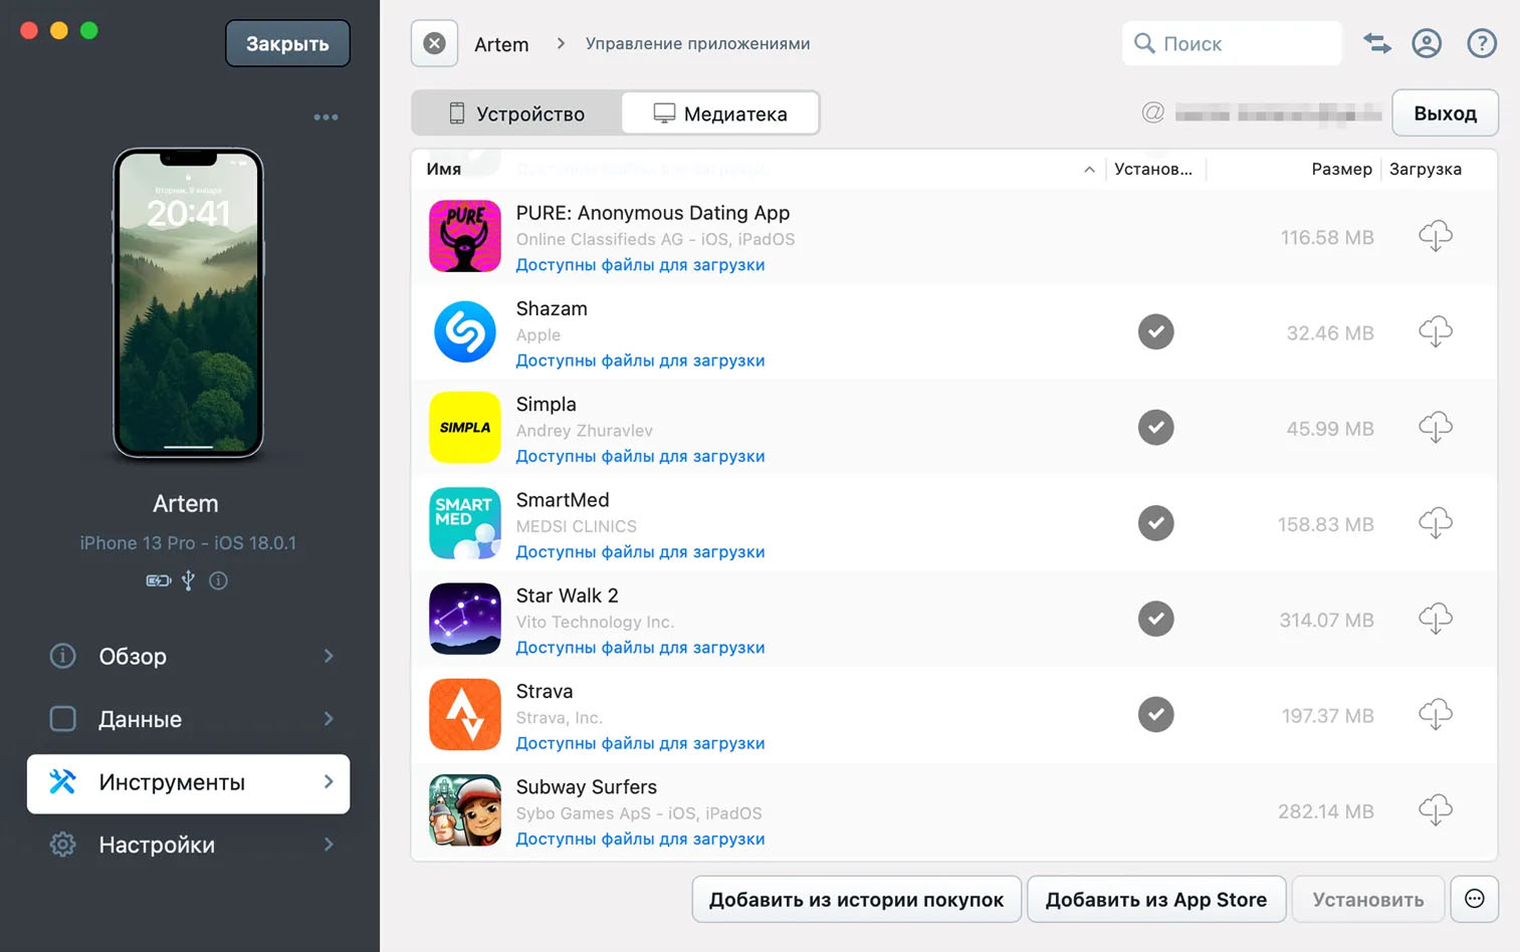The width and height of the screenshot is (1520, 952).
Task: Click Strava's cloud download icon
Action: pos(1435,715)
